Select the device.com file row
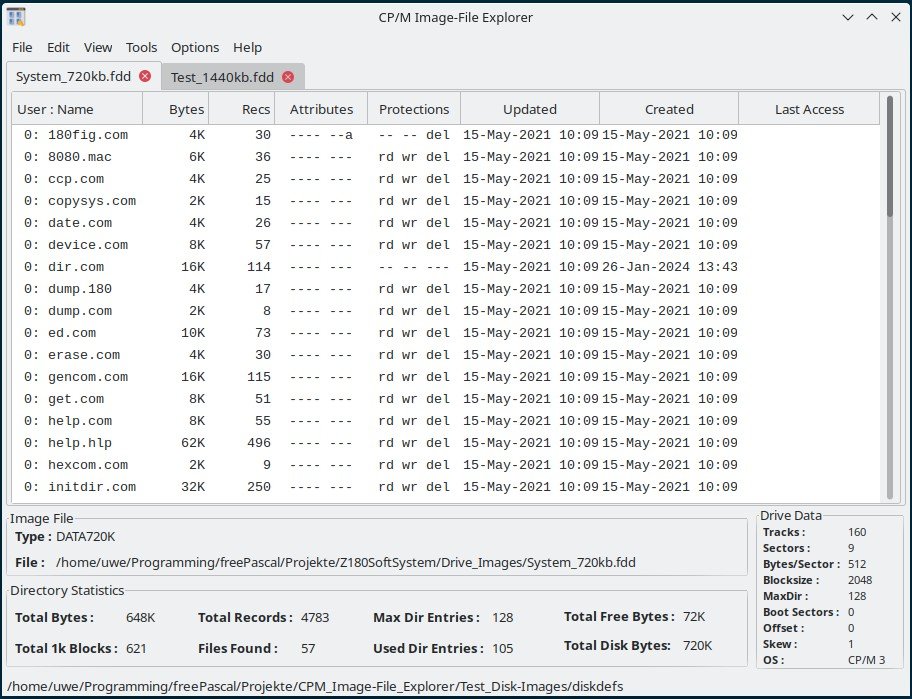The image size is (912, 699). (x=446, y=245)
